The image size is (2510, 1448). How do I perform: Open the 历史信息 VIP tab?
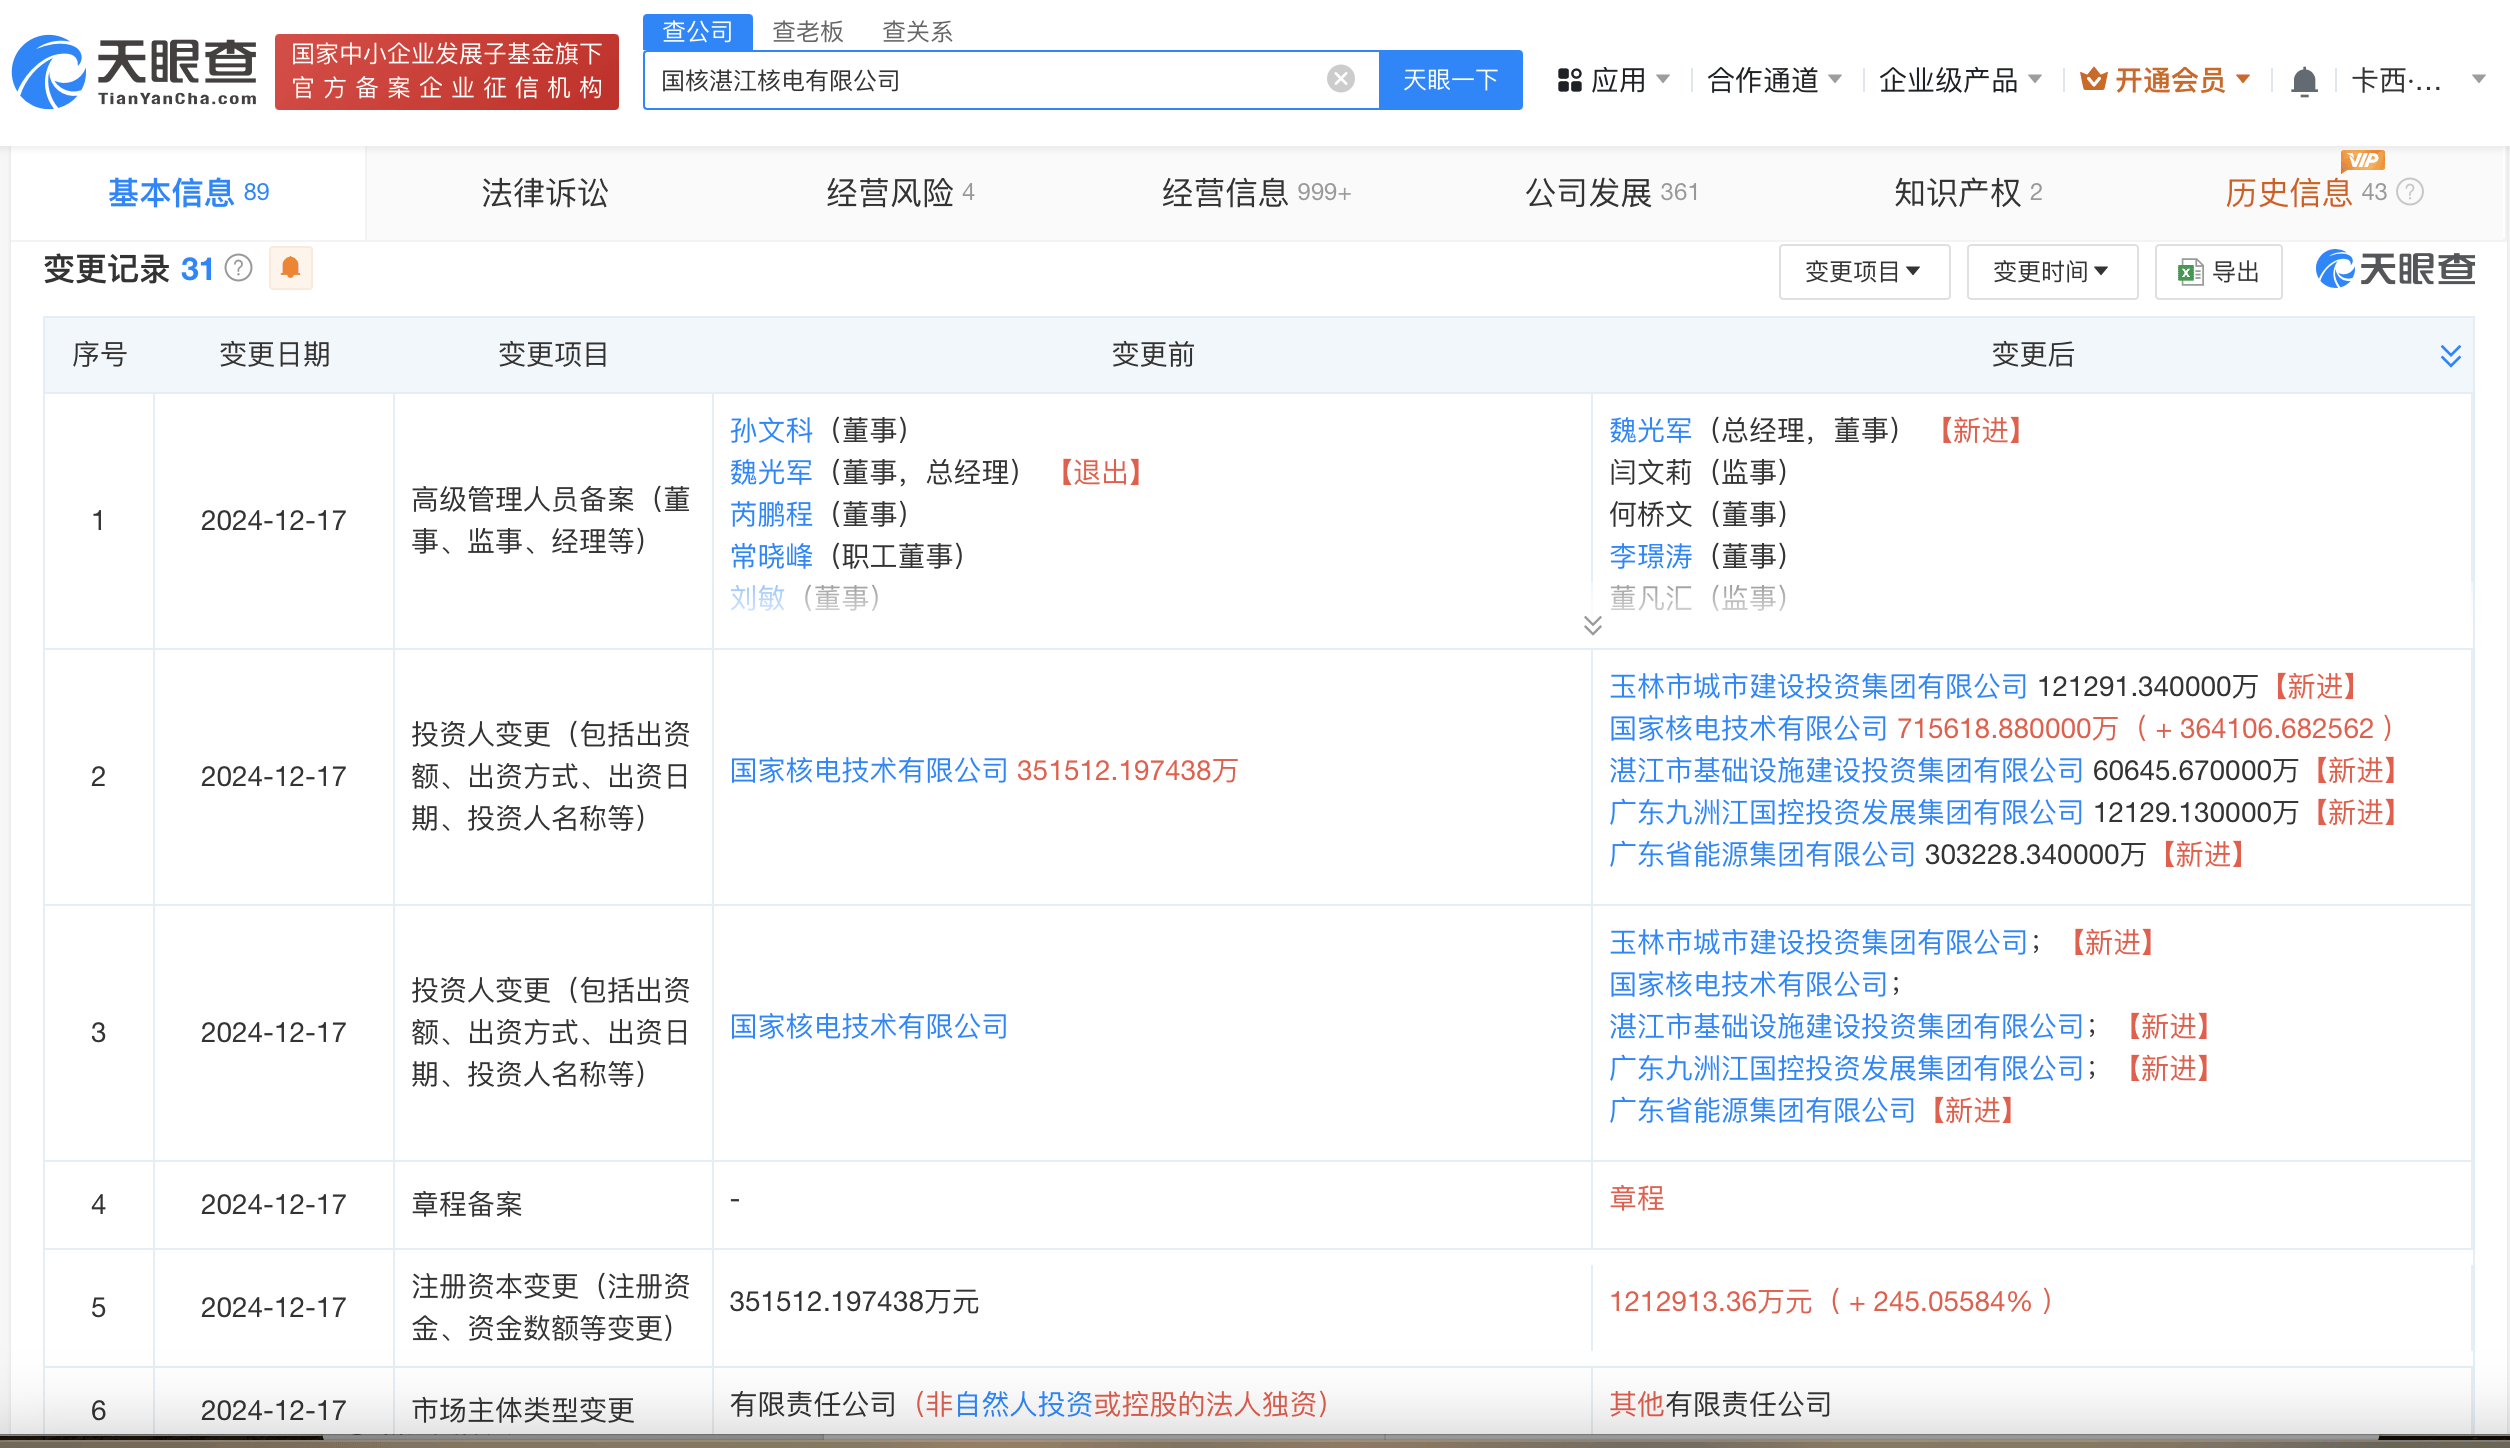pos(2305,192)
